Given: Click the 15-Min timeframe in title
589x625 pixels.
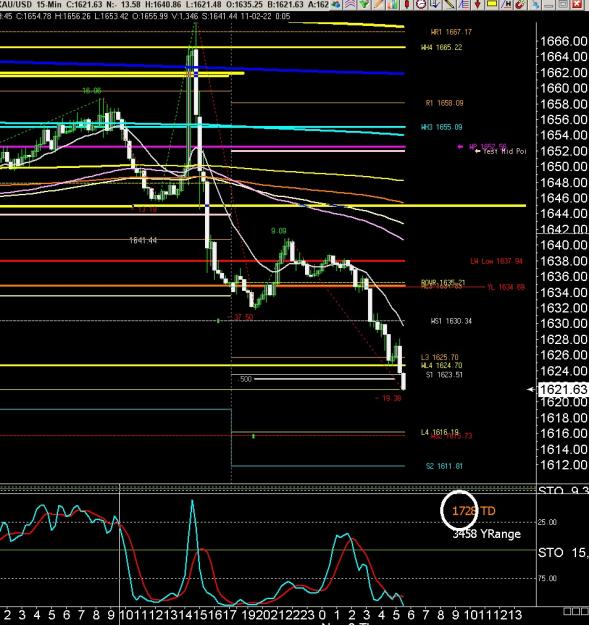Looking at the screenshot, I should pos(49,4).
